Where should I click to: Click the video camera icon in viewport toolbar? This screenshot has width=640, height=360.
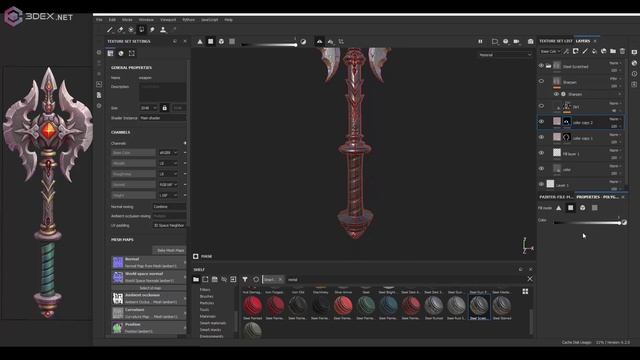coord(516,42)
